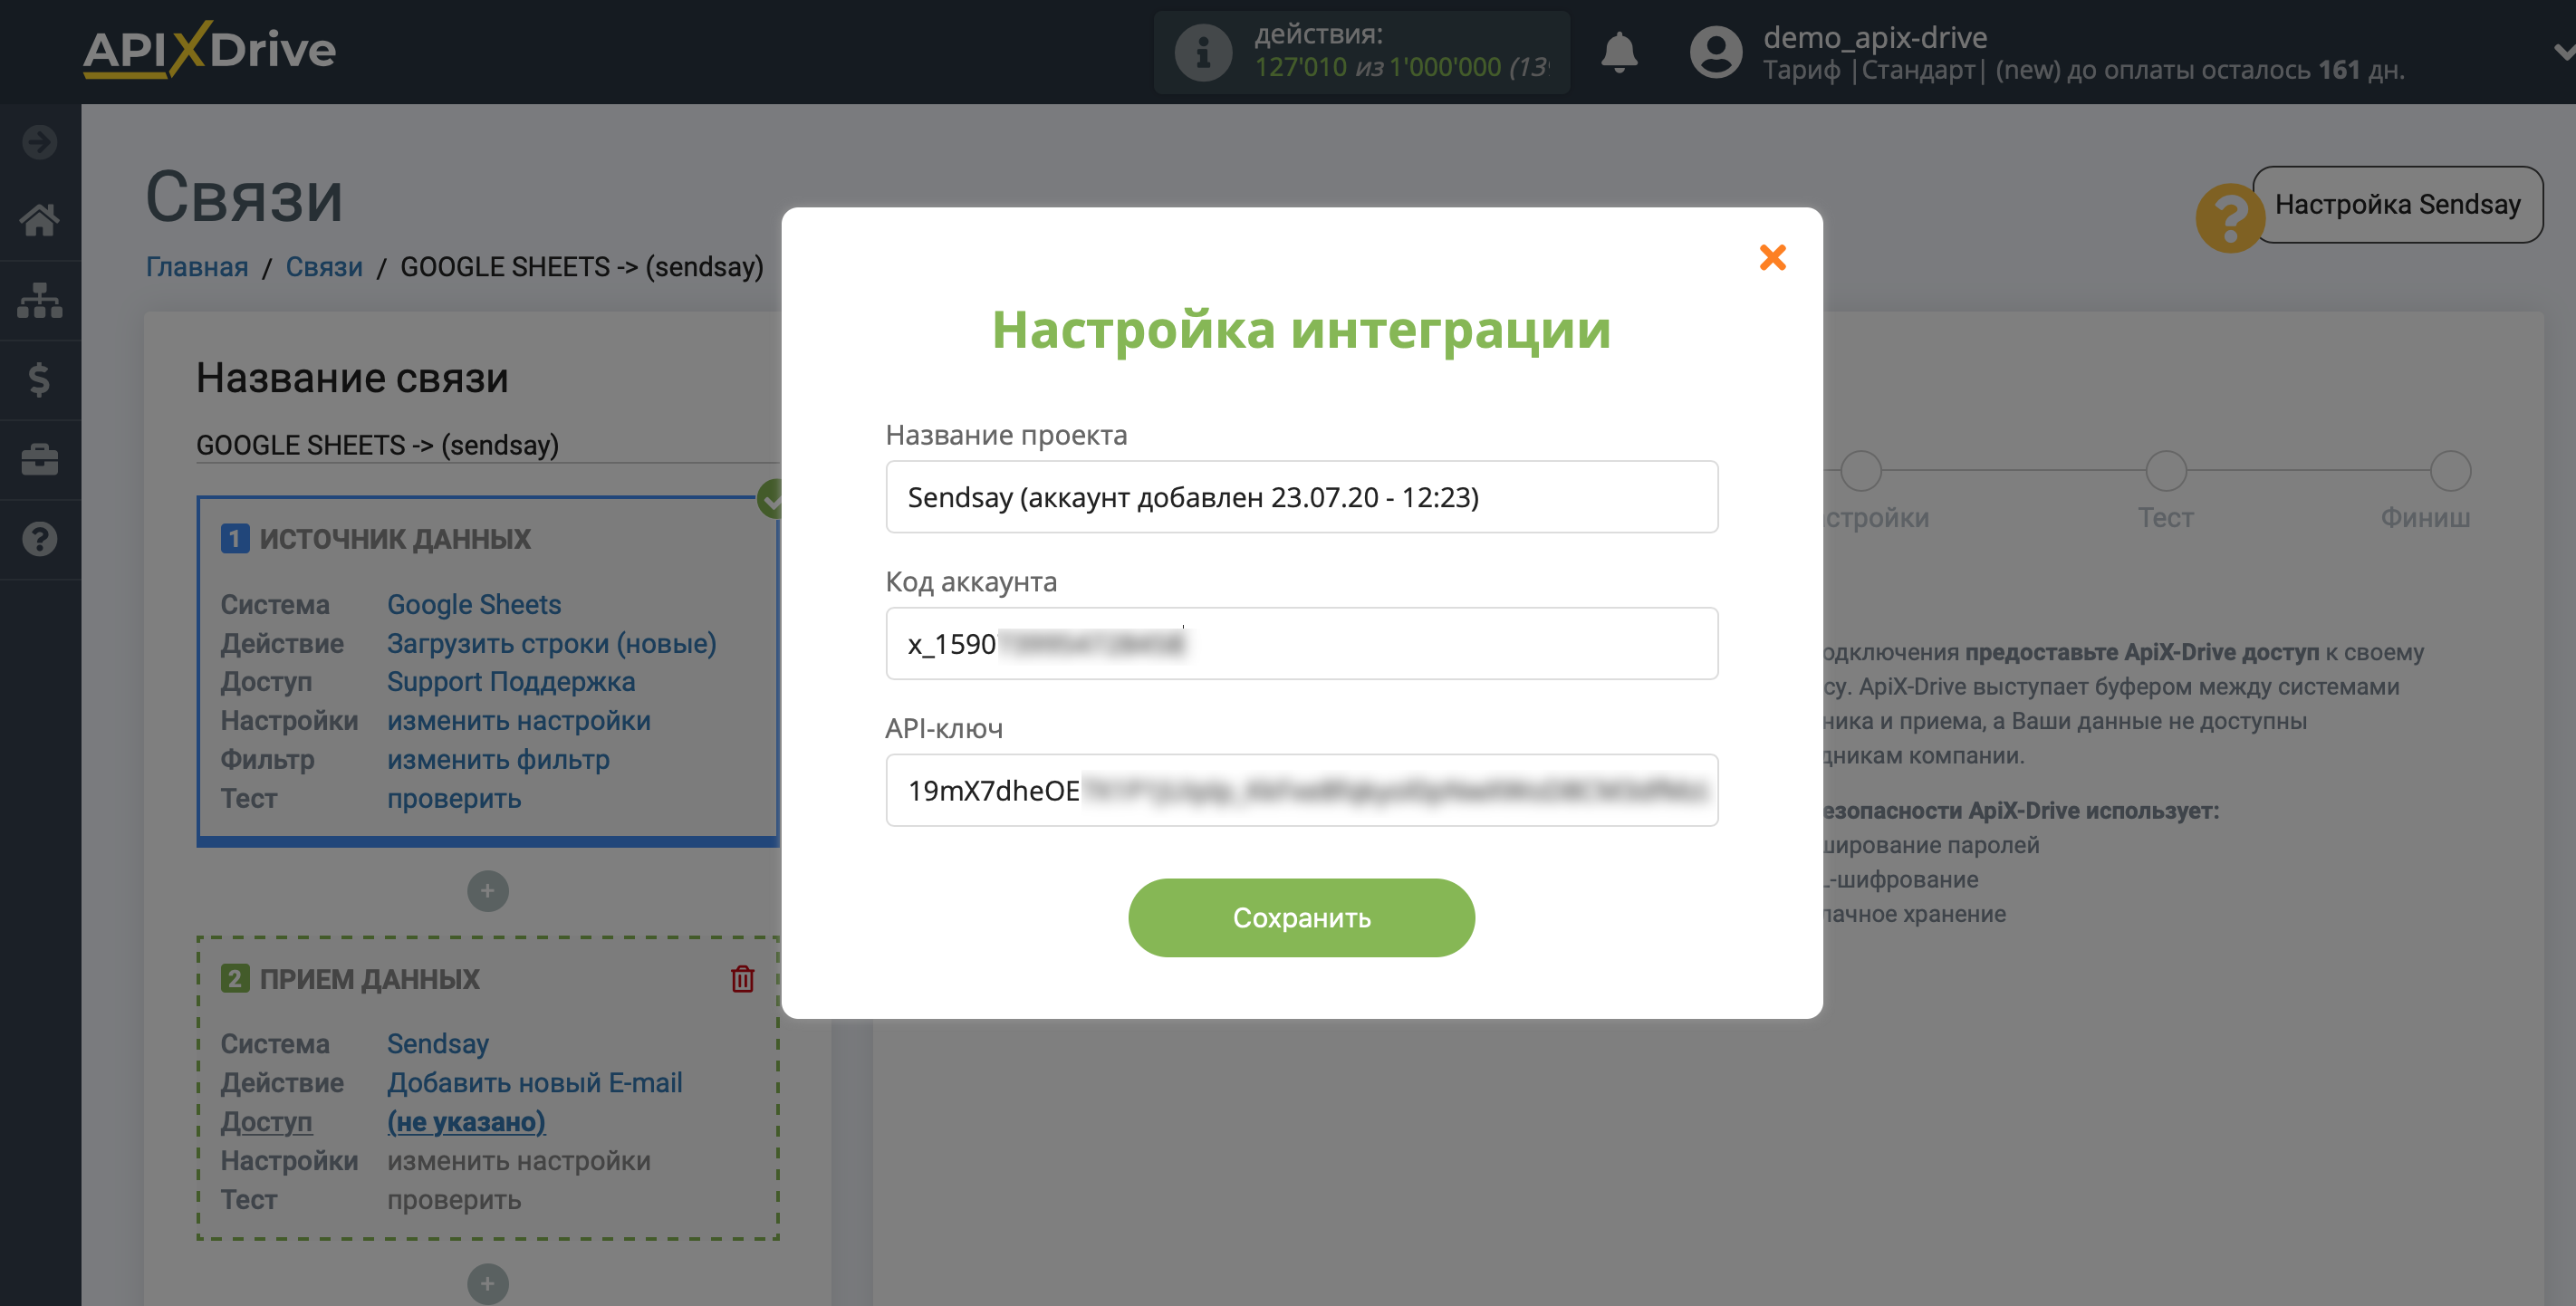This screenshot has height=1306, width=2576.
Task: Select the Тест step marker
Action: tap(2166, 471)
